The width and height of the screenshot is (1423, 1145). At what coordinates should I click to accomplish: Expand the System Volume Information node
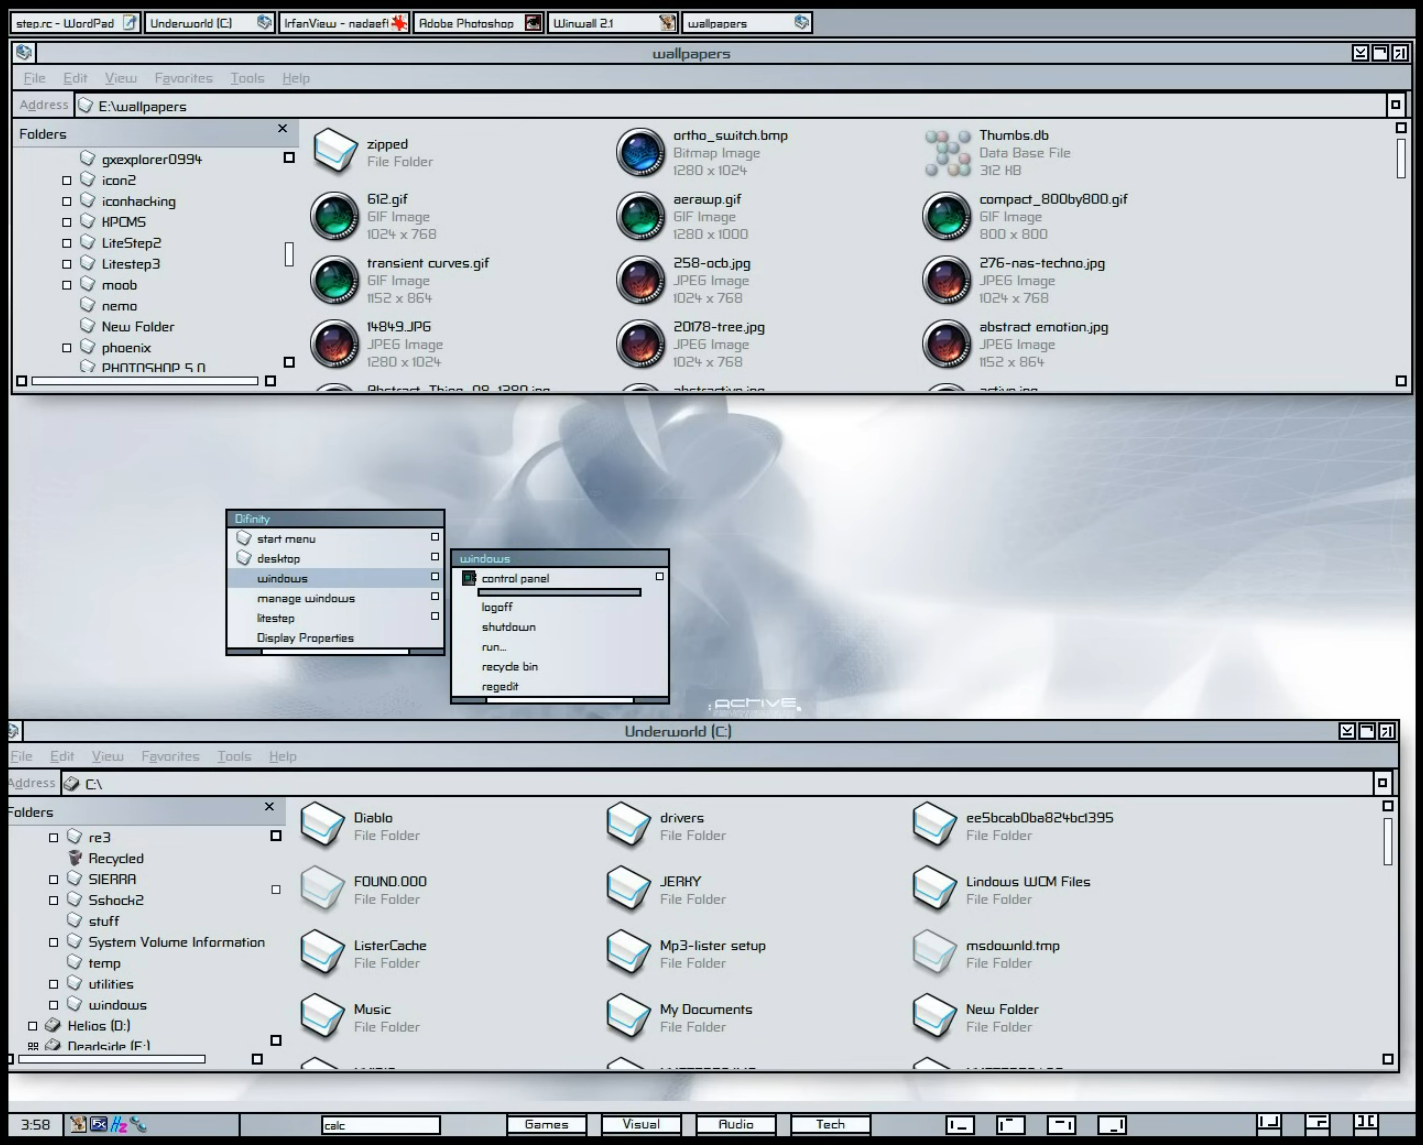(x=54, y=943)
